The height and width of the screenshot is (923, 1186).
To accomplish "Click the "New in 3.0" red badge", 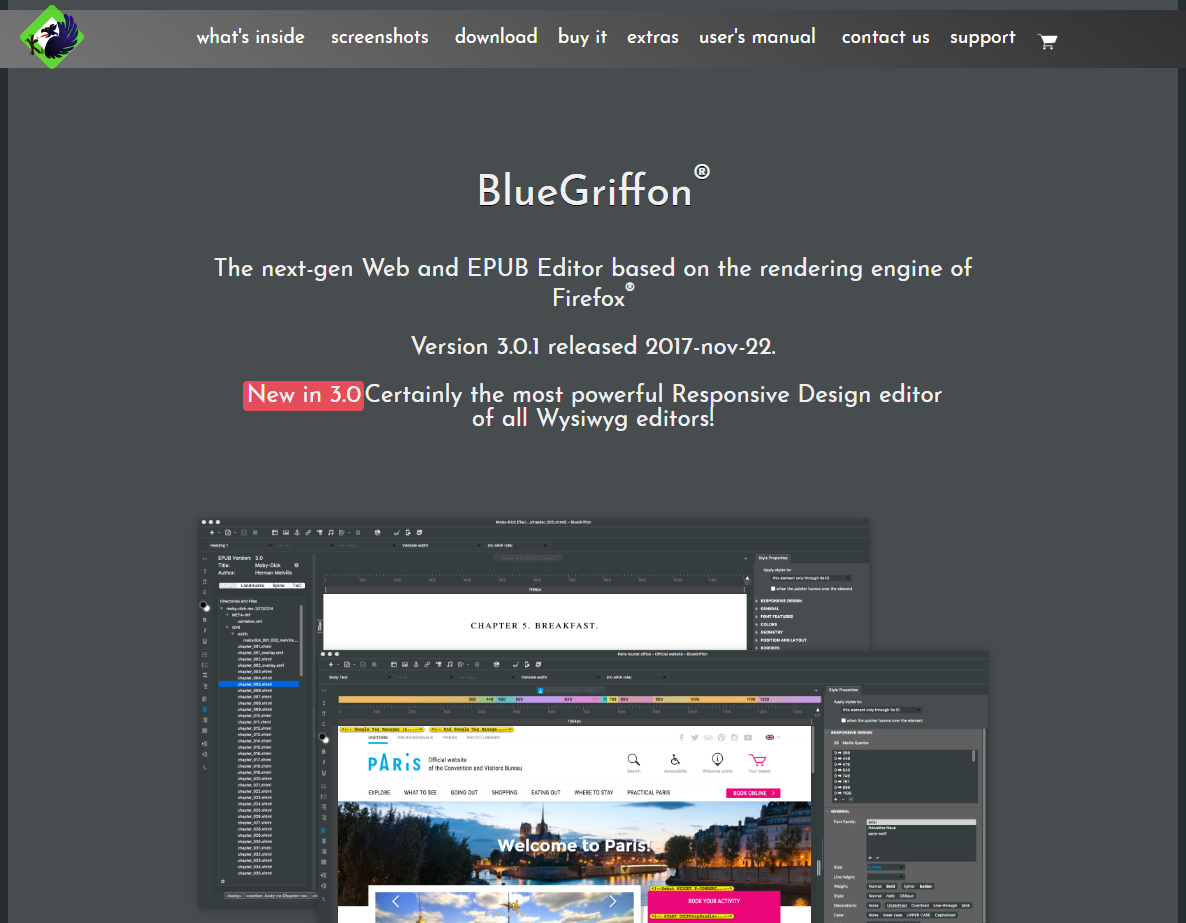I will (x=303, y=395).
